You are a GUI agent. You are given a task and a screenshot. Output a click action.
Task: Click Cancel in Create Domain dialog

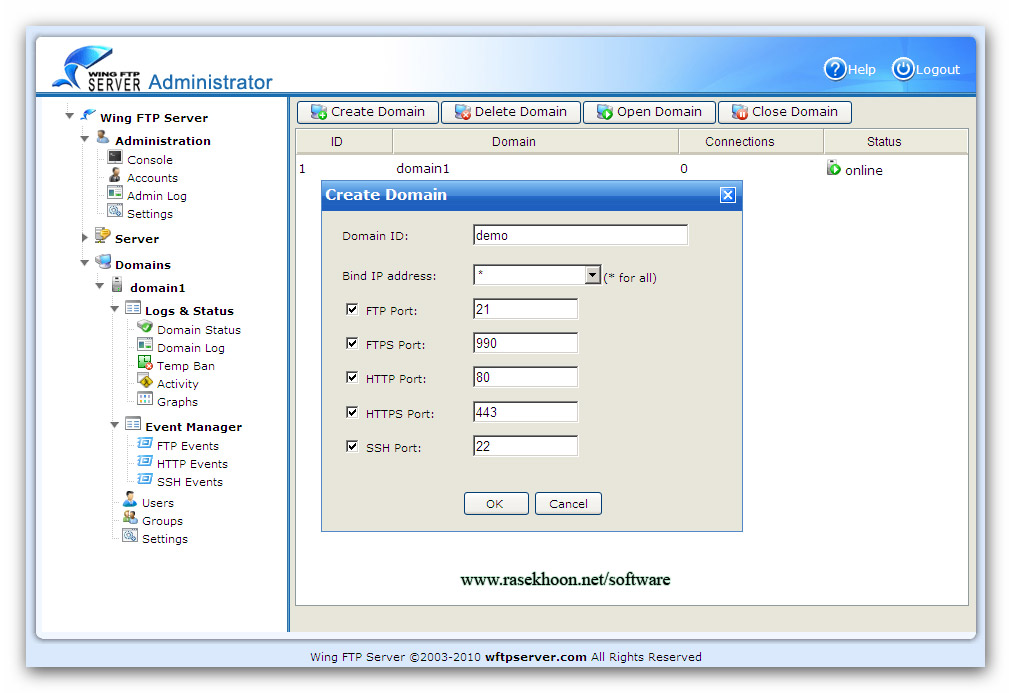pyautogui.click(x=568, y=504)
